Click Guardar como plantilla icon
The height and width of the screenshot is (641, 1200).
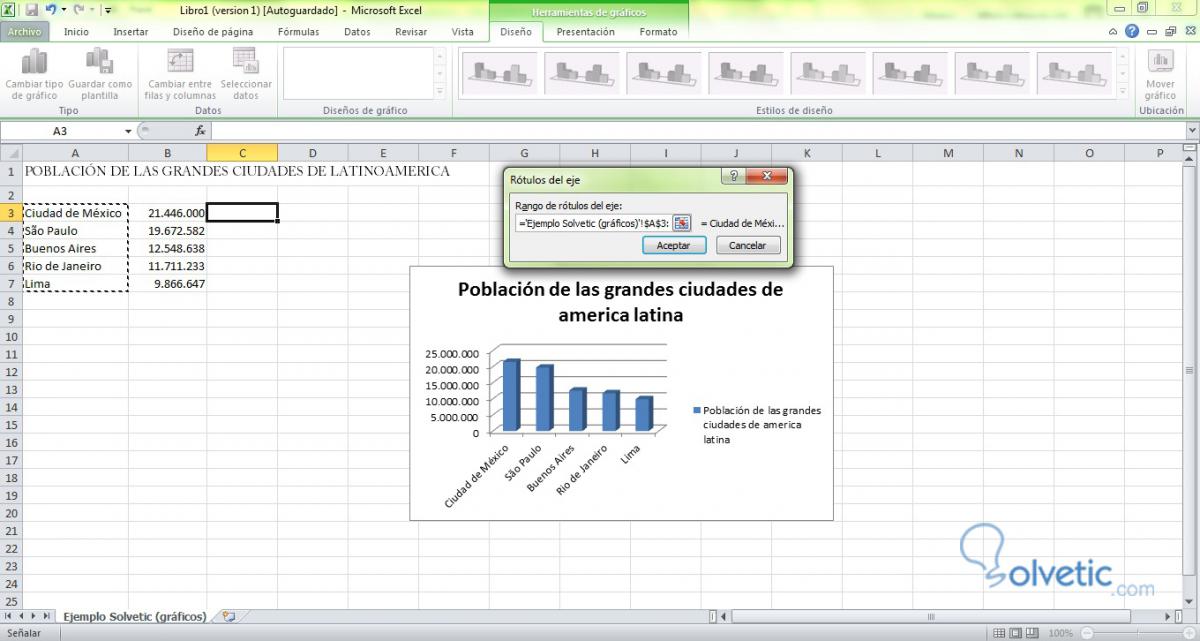(x=99, y=61)
